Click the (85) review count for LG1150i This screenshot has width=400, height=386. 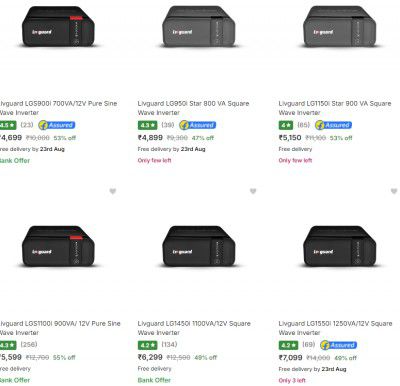coord(304,125)
